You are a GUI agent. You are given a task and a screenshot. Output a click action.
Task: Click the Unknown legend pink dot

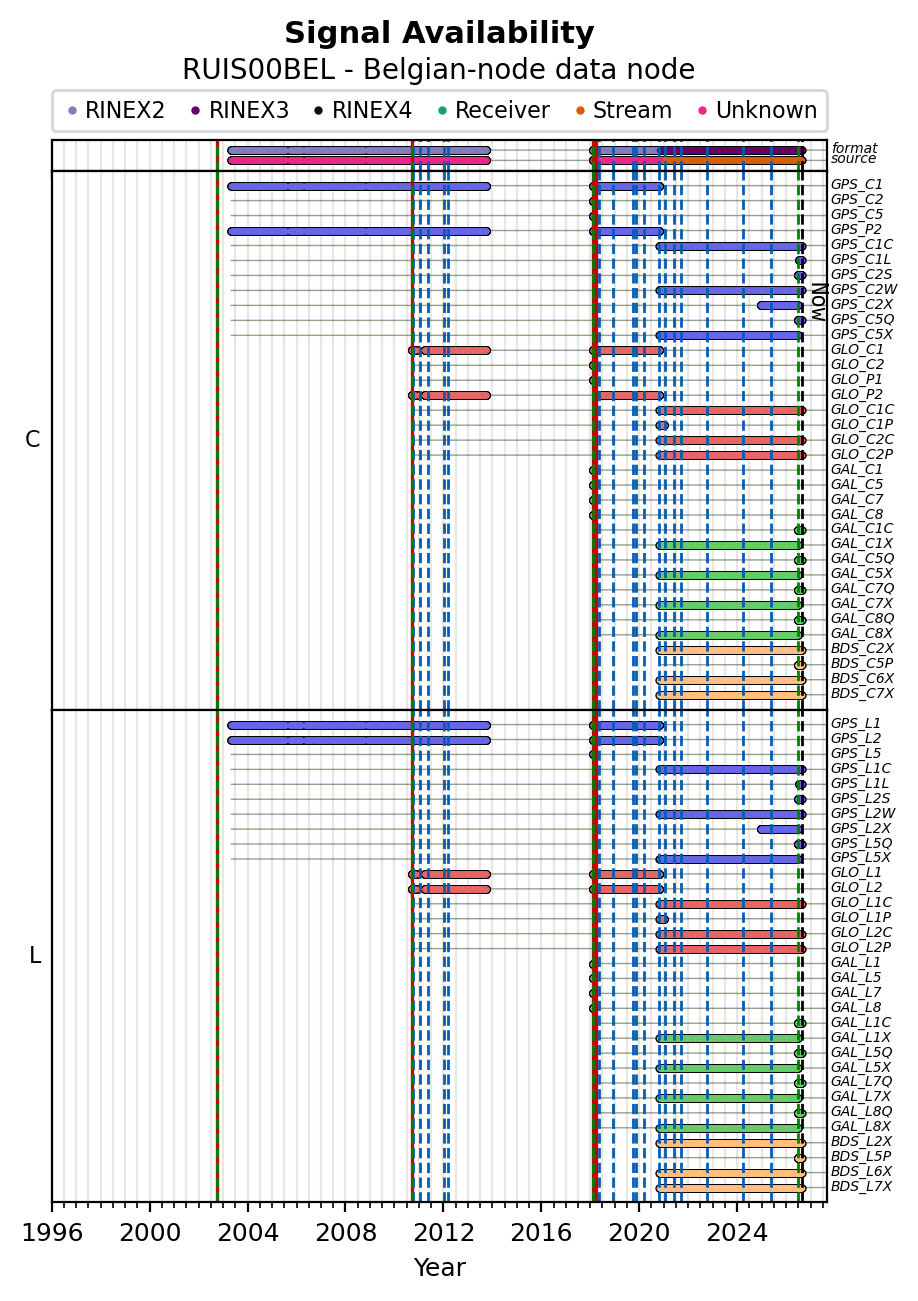click(703, 111)
